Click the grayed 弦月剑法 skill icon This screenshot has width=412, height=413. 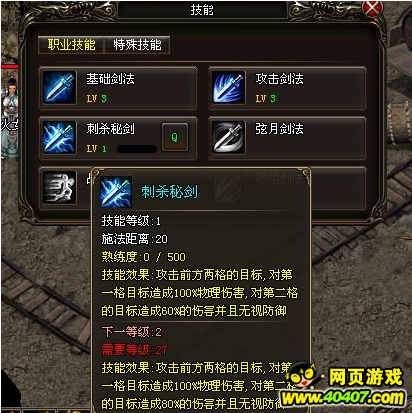(229, 138)
